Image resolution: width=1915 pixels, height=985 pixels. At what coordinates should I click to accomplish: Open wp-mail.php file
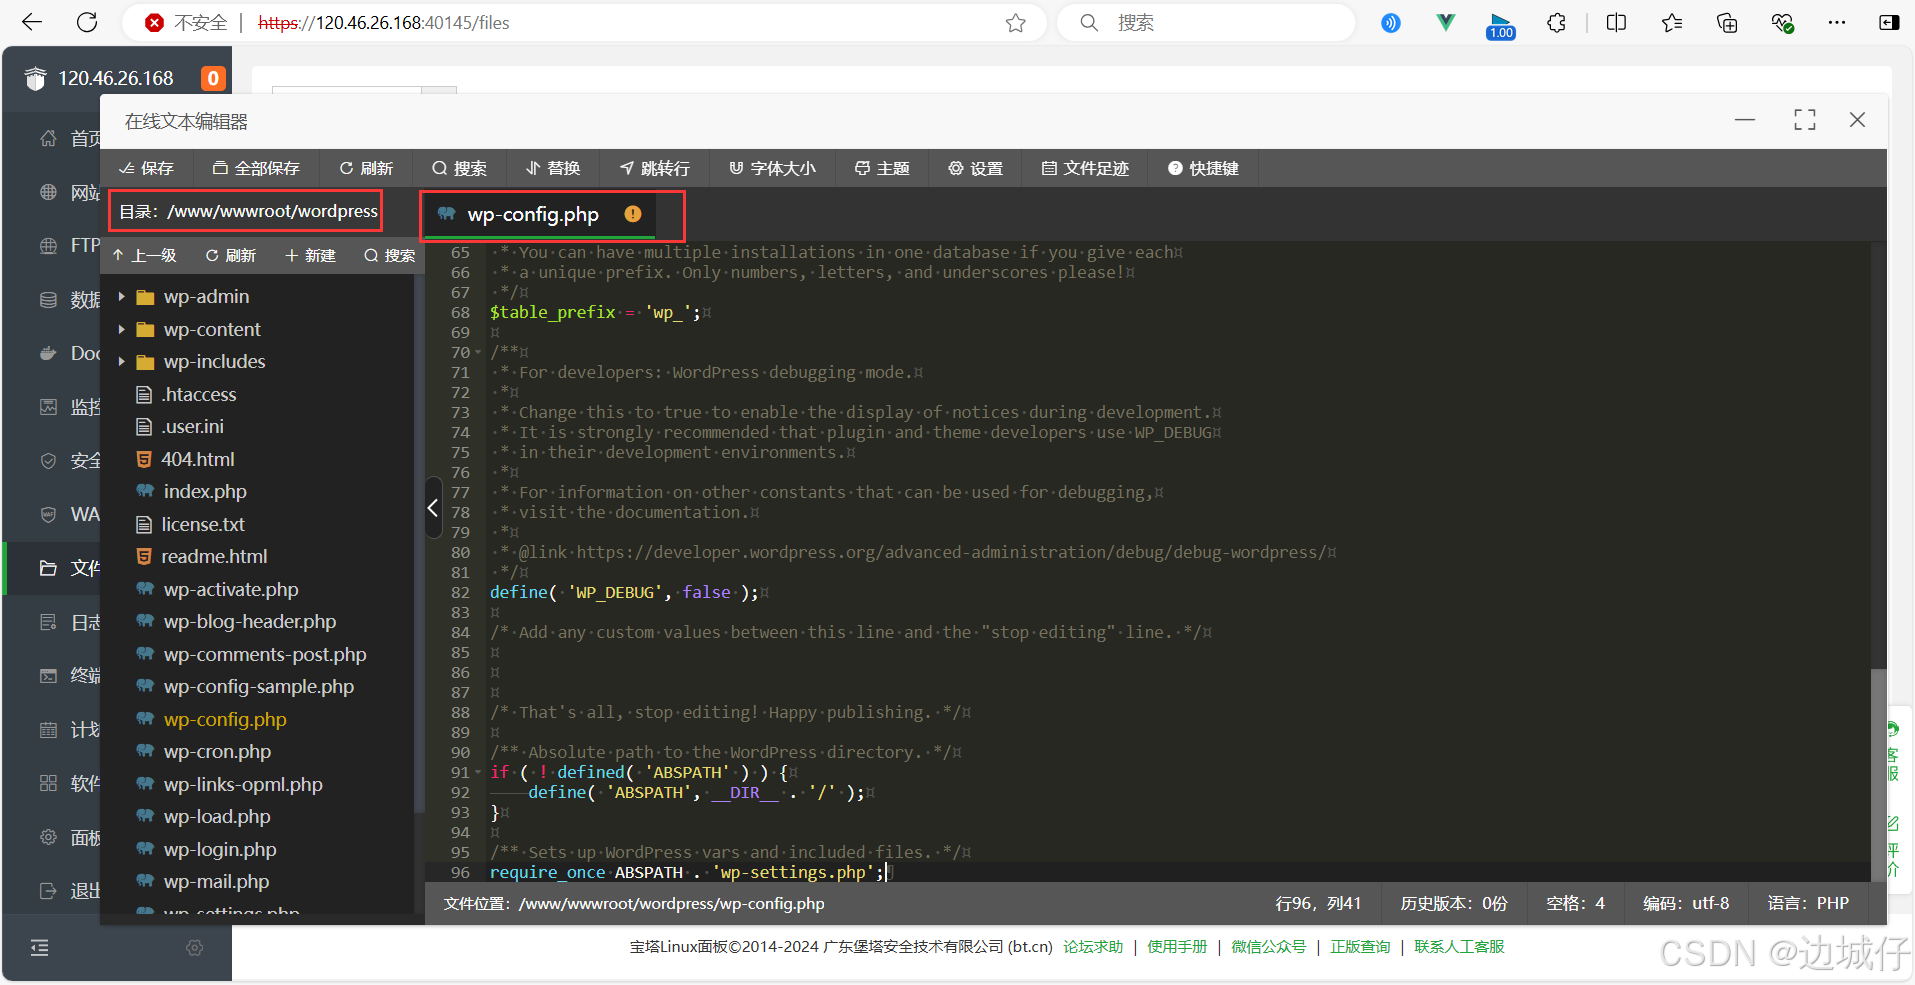coord(215,882)
